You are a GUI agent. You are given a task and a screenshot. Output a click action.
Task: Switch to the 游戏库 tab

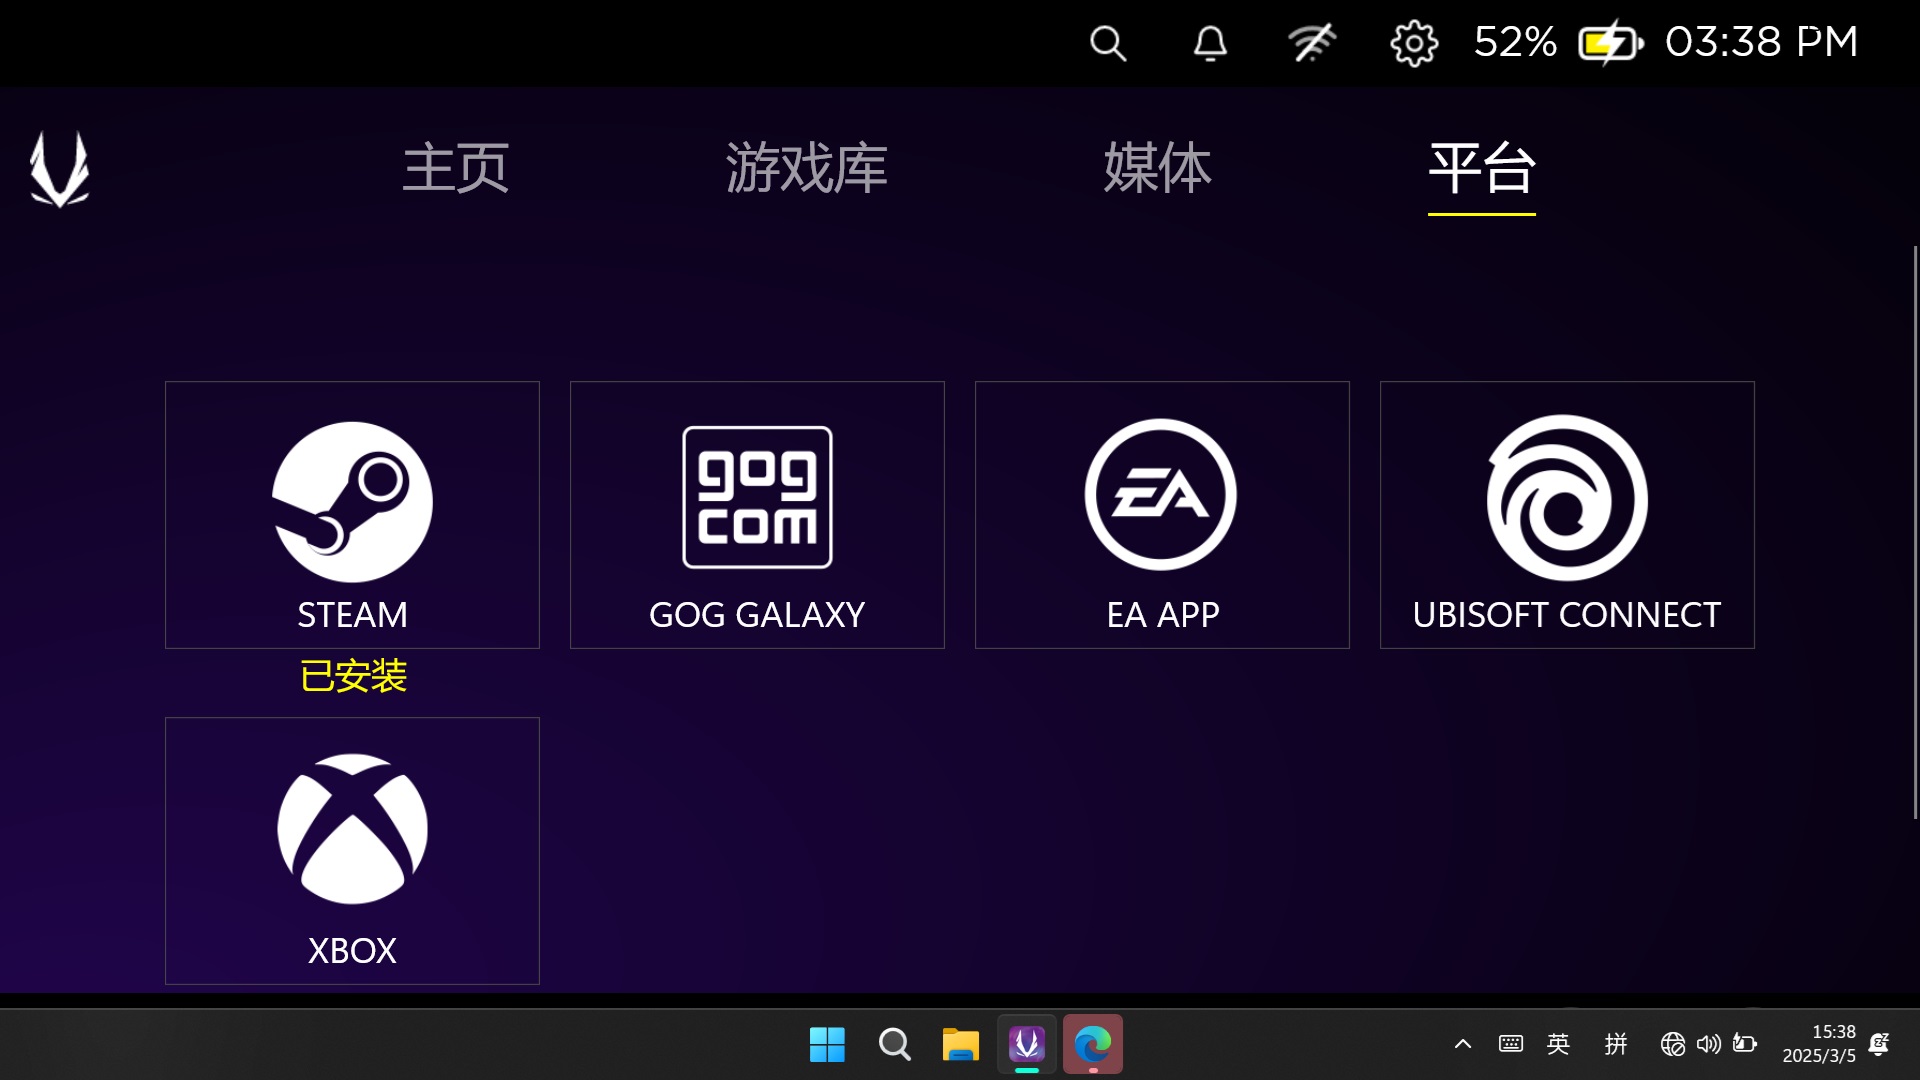806,168
